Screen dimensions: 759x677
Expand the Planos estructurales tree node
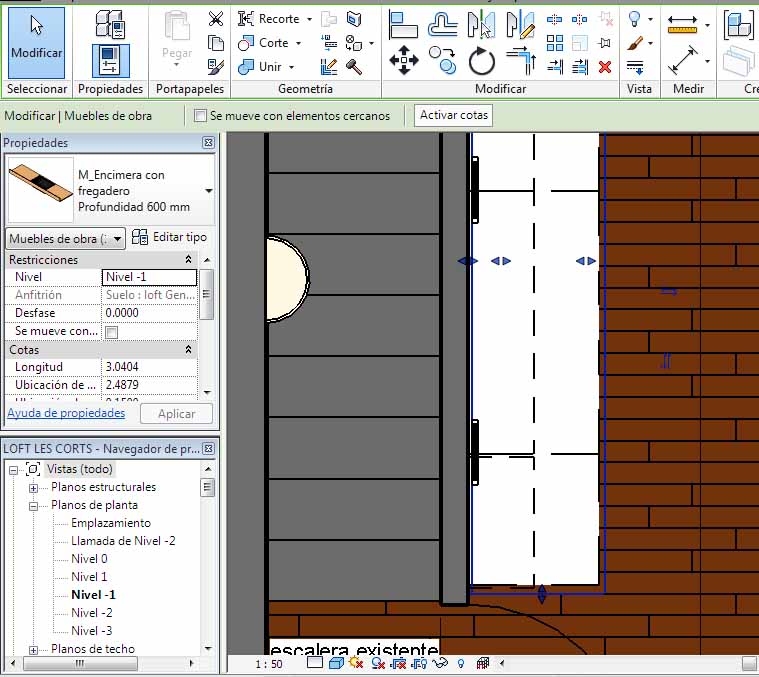33,488
